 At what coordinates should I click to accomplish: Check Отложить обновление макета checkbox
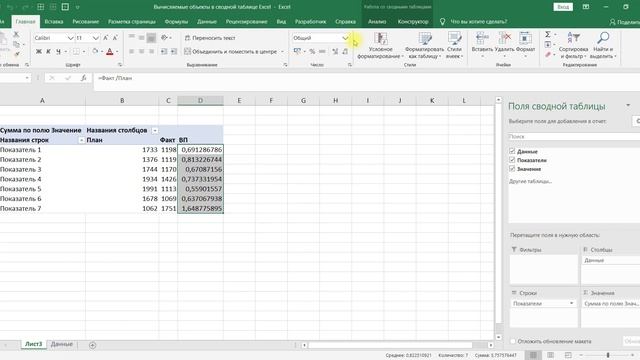coord(513,341)
